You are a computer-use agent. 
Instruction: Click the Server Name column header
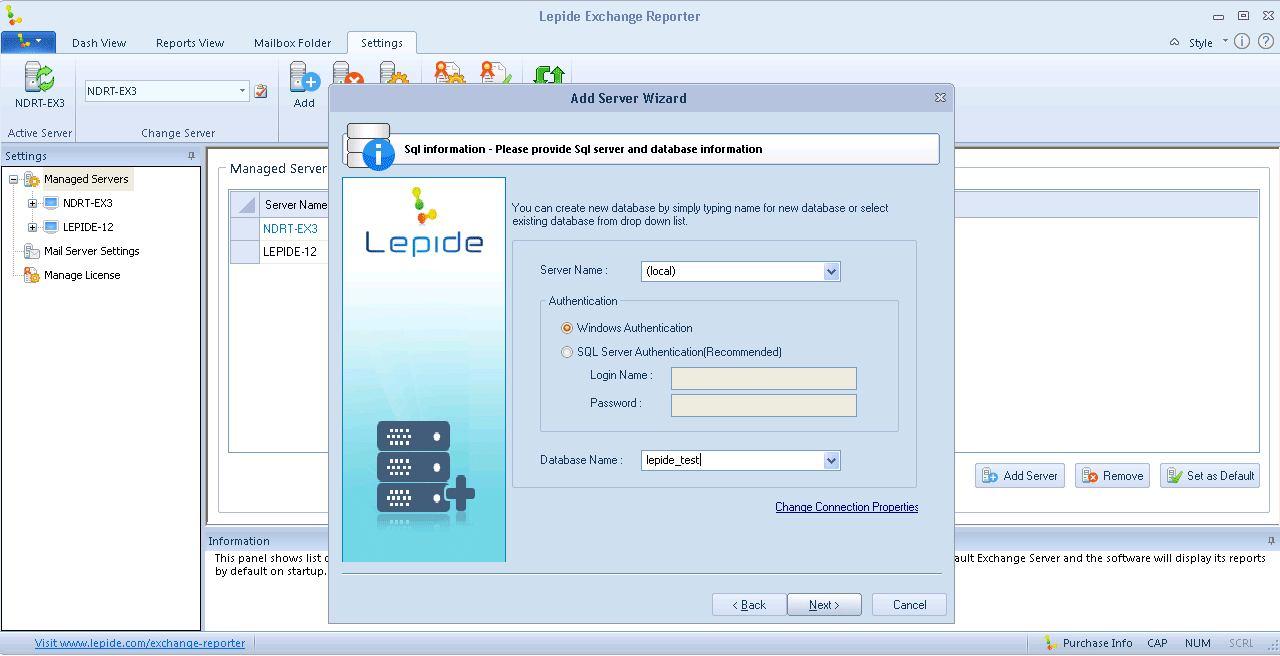(x=296, y=205)
